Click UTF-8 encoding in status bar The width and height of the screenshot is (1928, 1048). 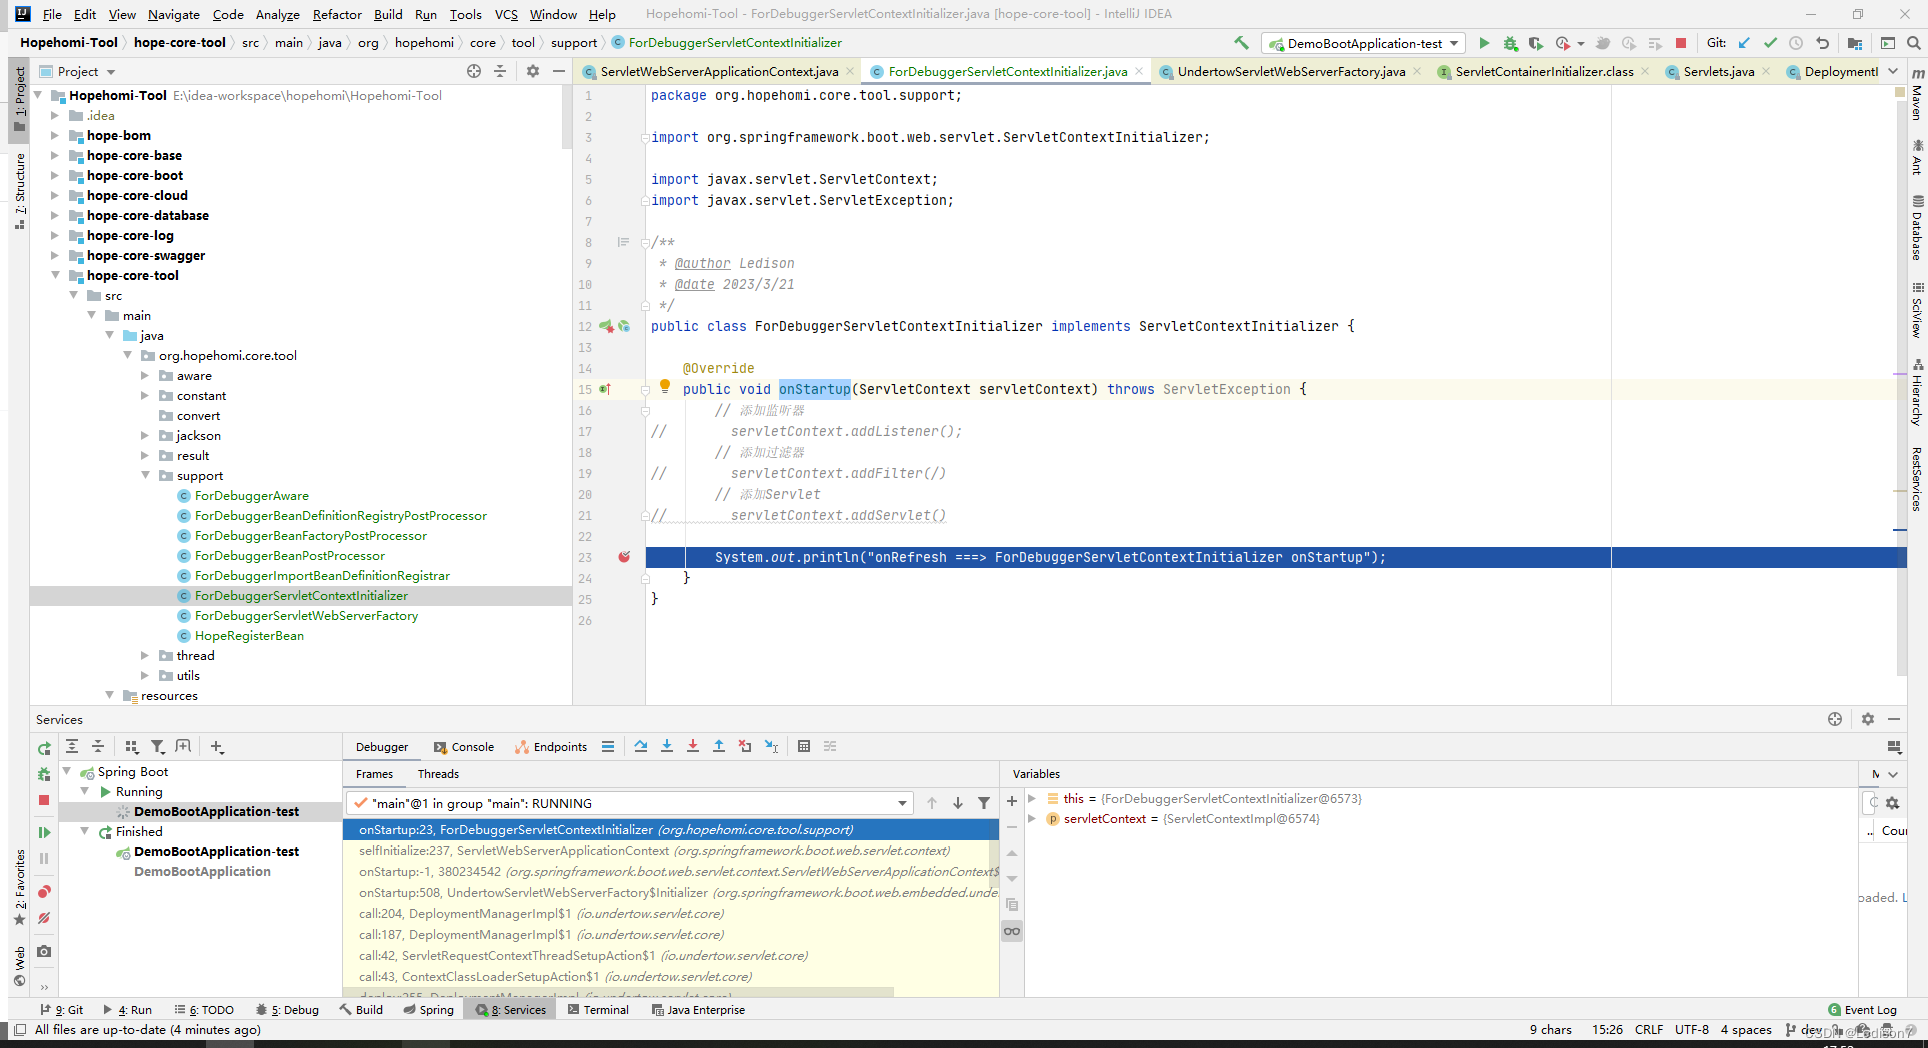click(x=1692, y=1029)
